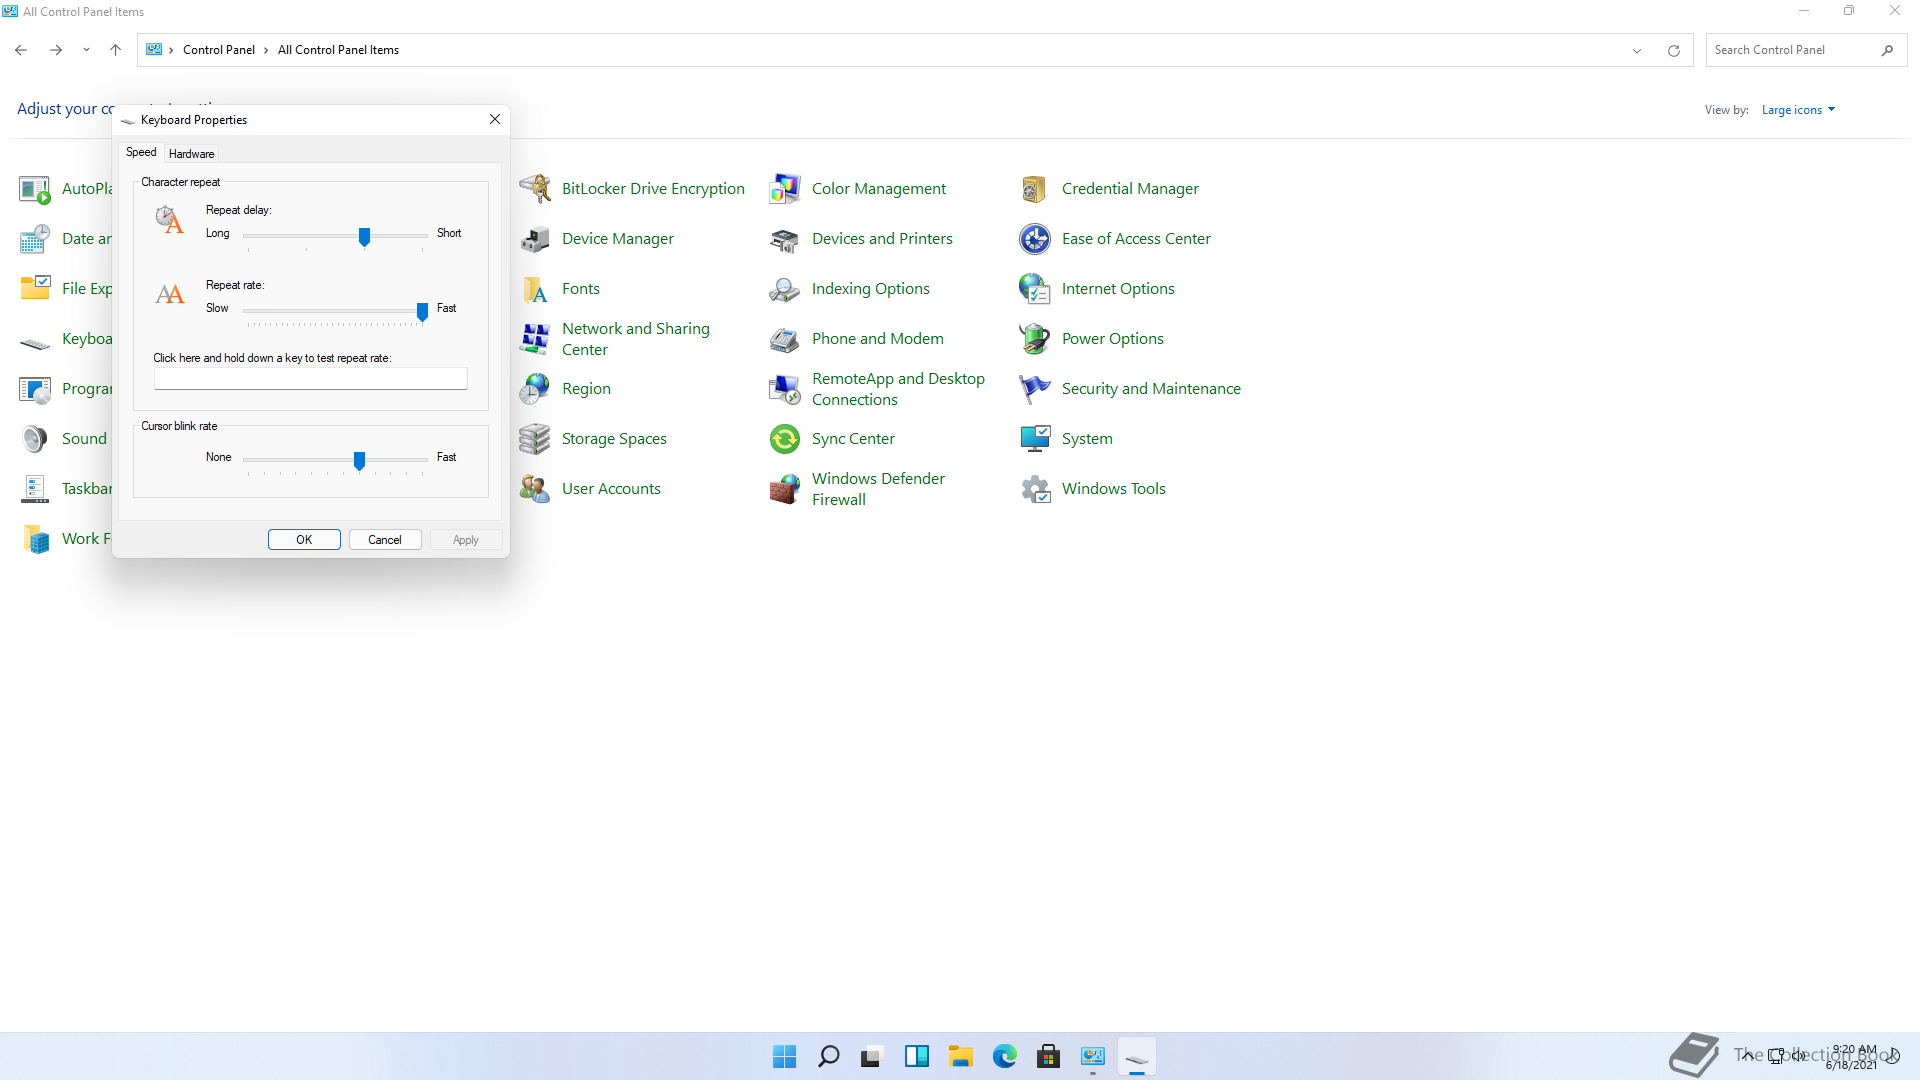Screen dimensions: 1920x1080
Task: Open the Ease of Access Center icon
Action: click(1035, 238)
